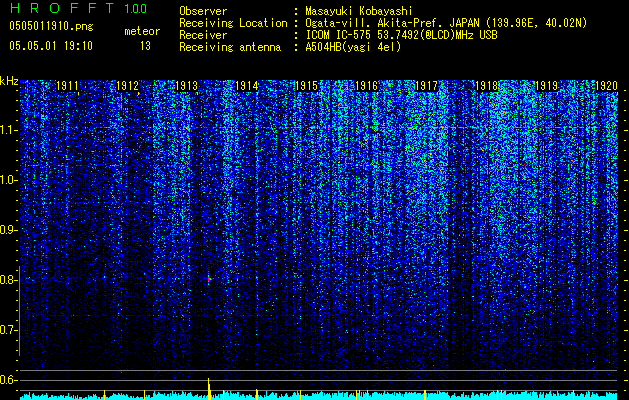Screen dimensions: 629x400
Task: Click the HROFFT program title
Action: (x=63, y=8)
